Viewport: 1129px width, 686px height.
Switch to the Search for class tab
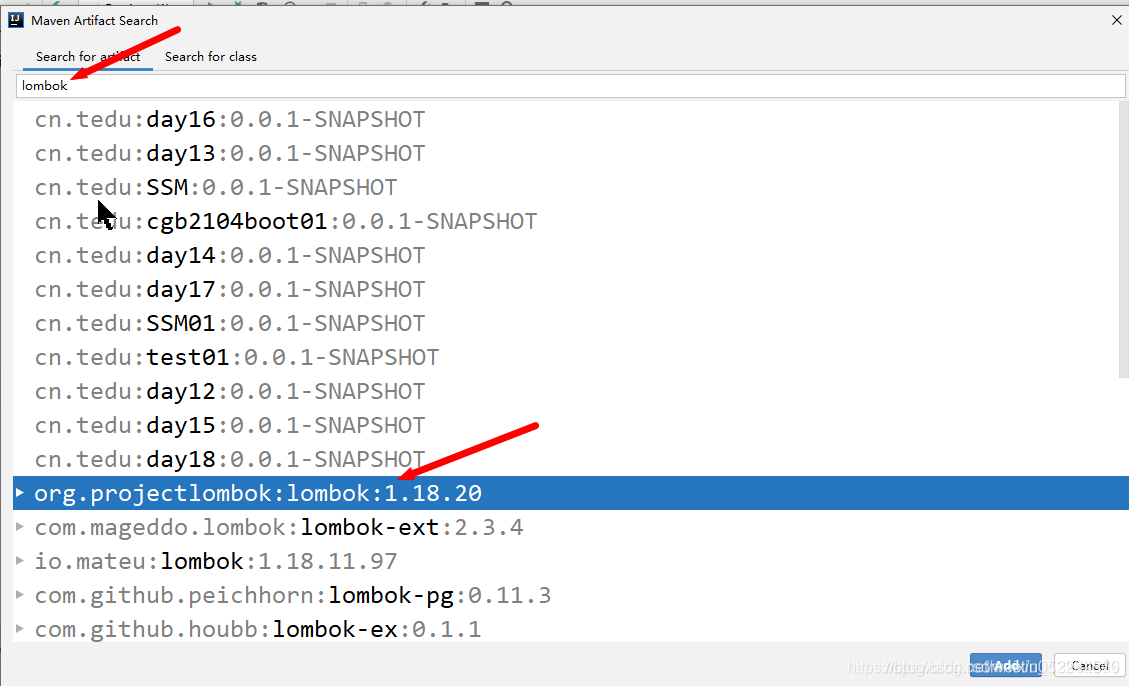(x=210, y=57)
